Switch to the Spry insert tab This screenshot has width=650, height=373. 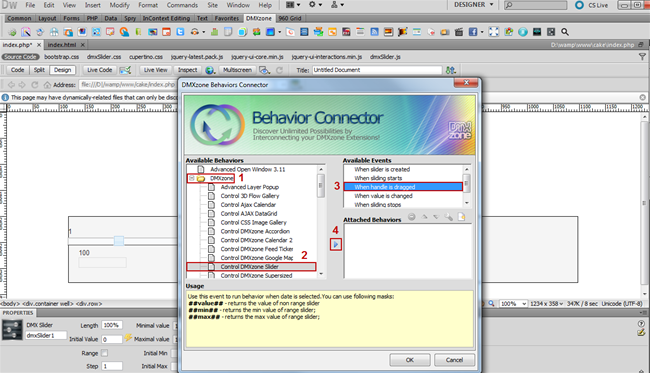coord(130,18)
